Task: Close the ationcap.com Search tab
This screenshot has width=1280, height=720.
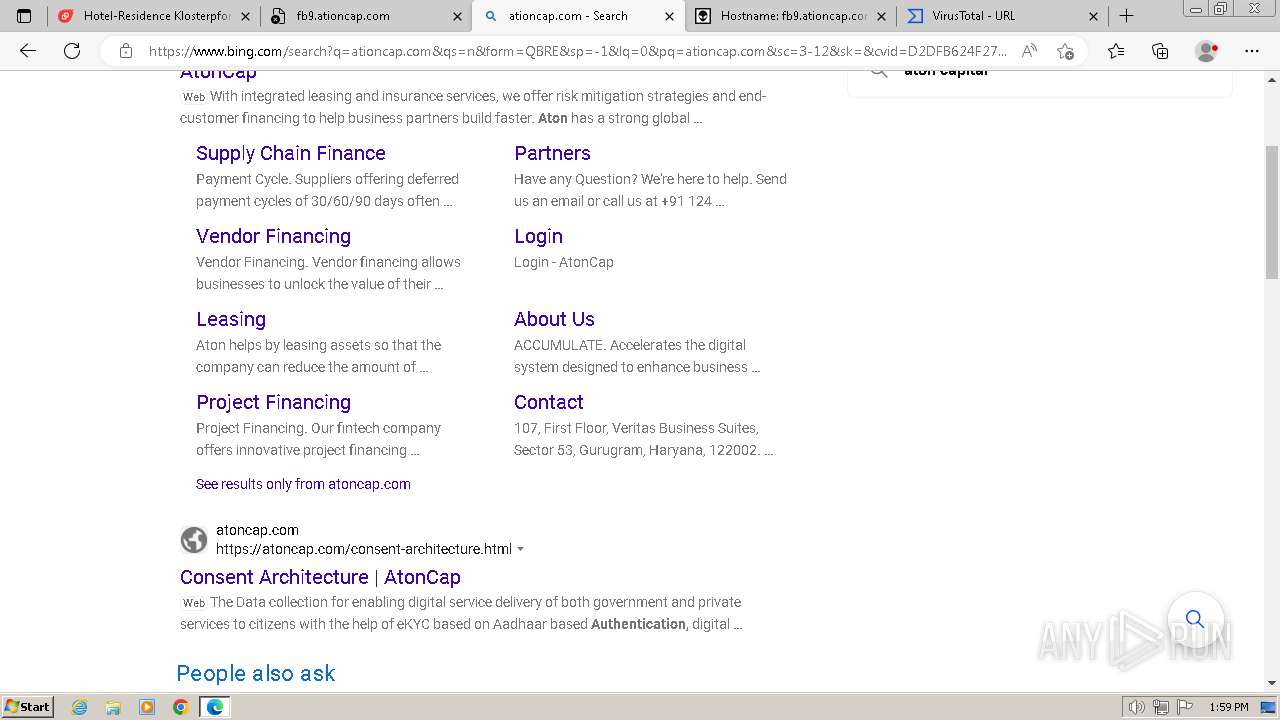Action: pyautogui.click(x=669, y=16)
